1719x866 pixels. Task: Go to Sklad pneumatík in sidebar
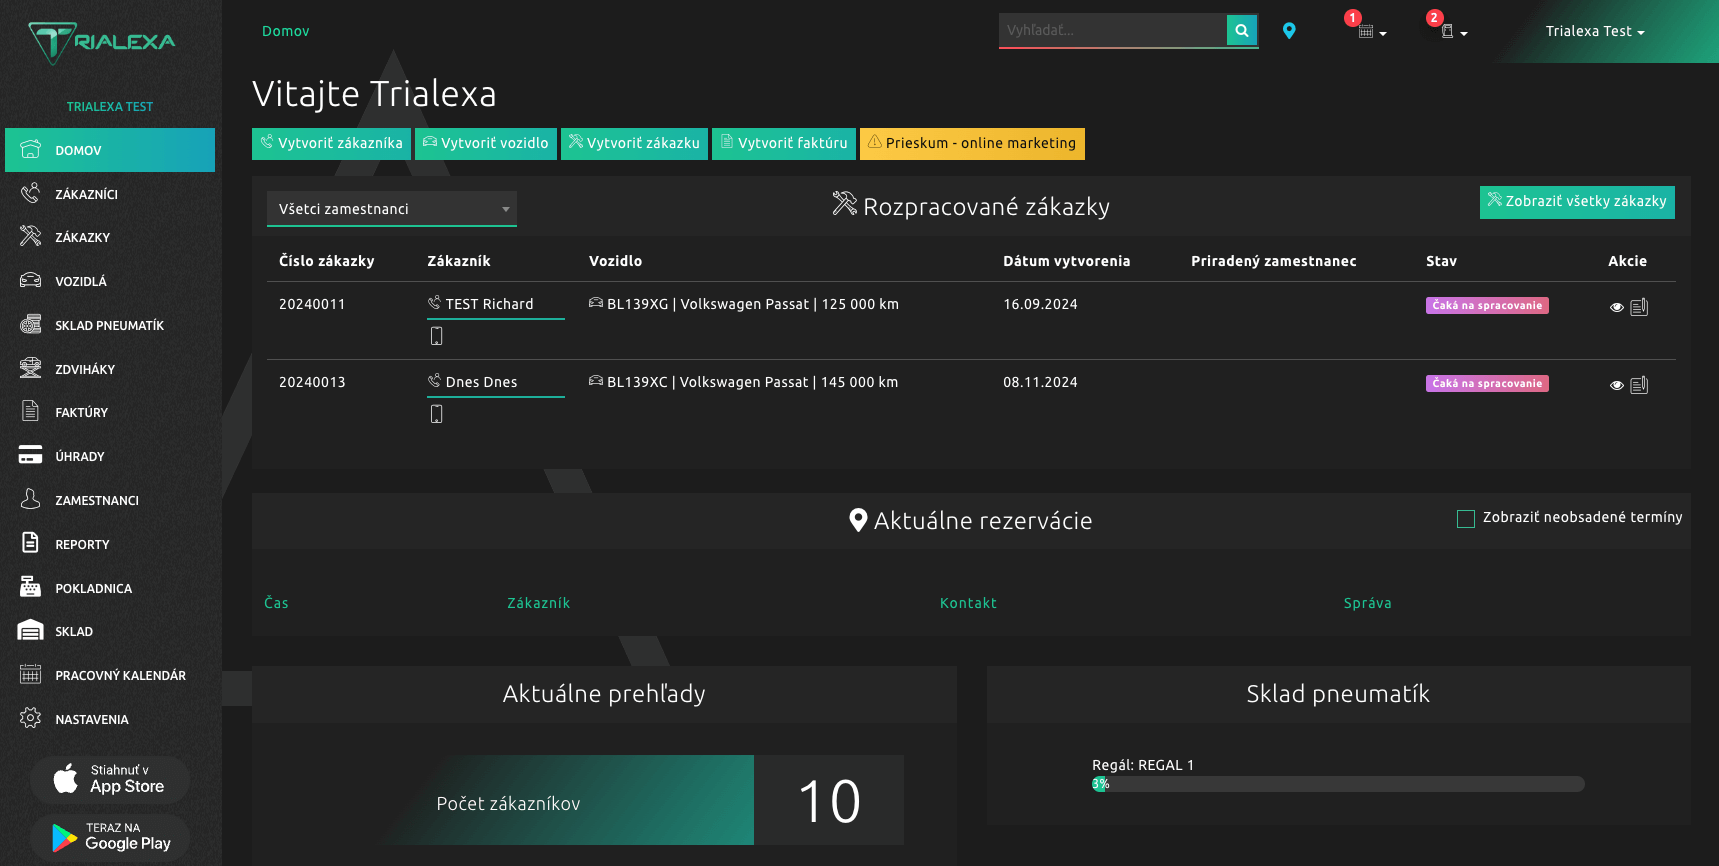[109, 325]
